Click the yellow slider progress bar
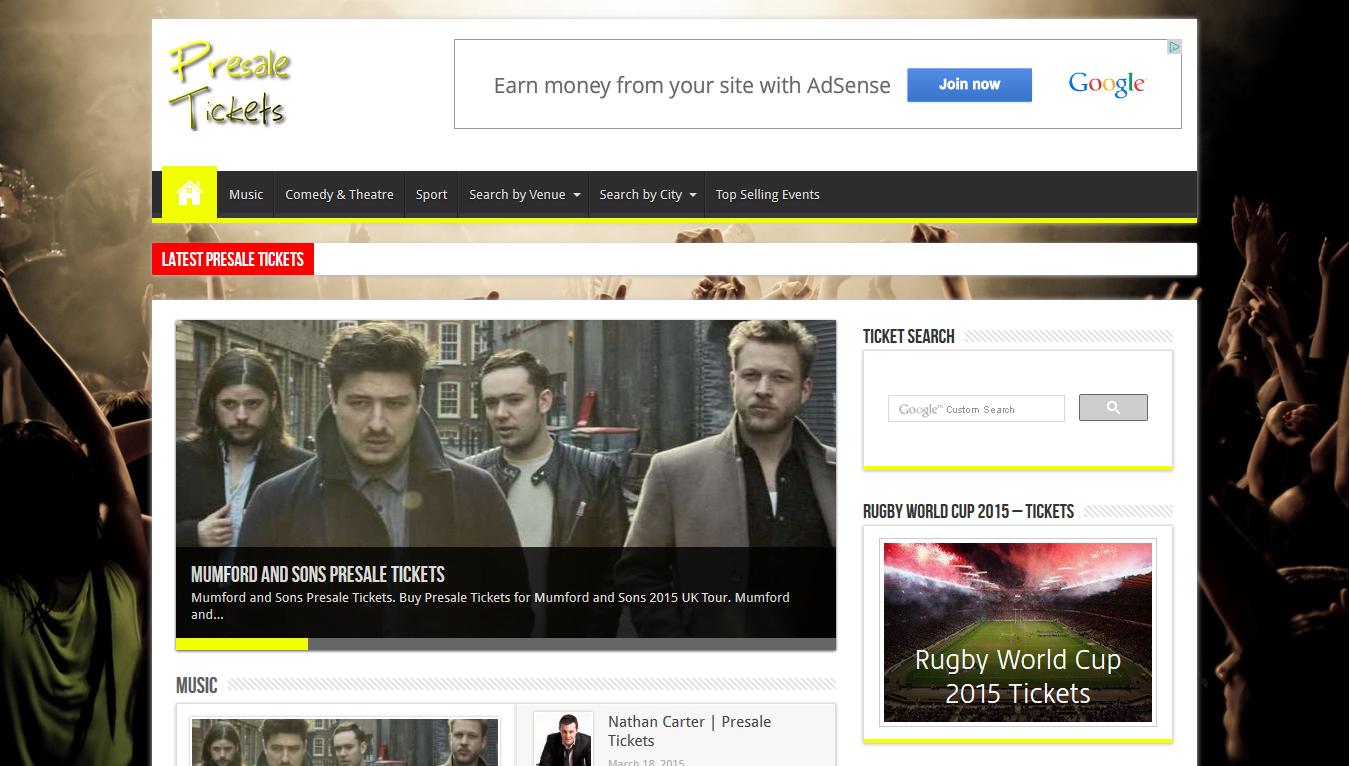Screen dimensions: 1350x766 242,644
